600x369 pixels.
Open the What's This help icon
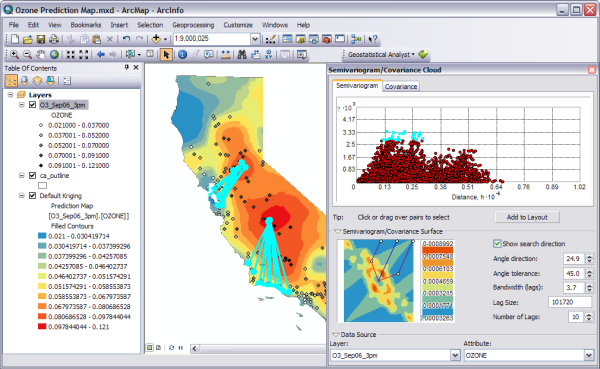click(373, 39)
